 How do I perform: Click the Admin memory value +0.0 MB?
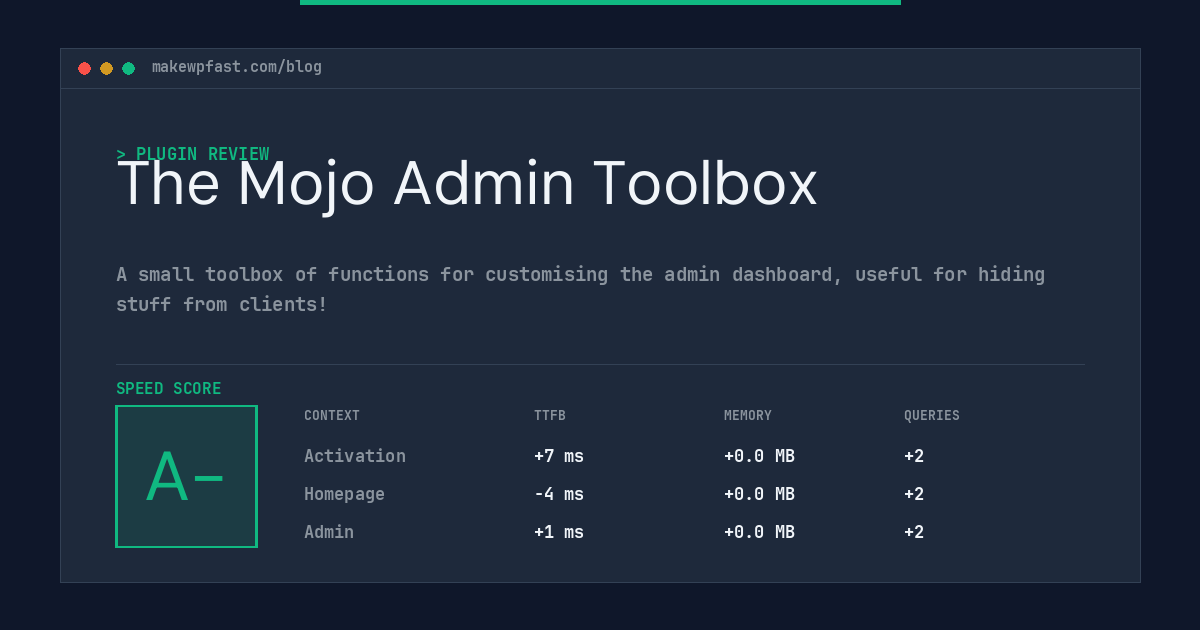point(759,532)
